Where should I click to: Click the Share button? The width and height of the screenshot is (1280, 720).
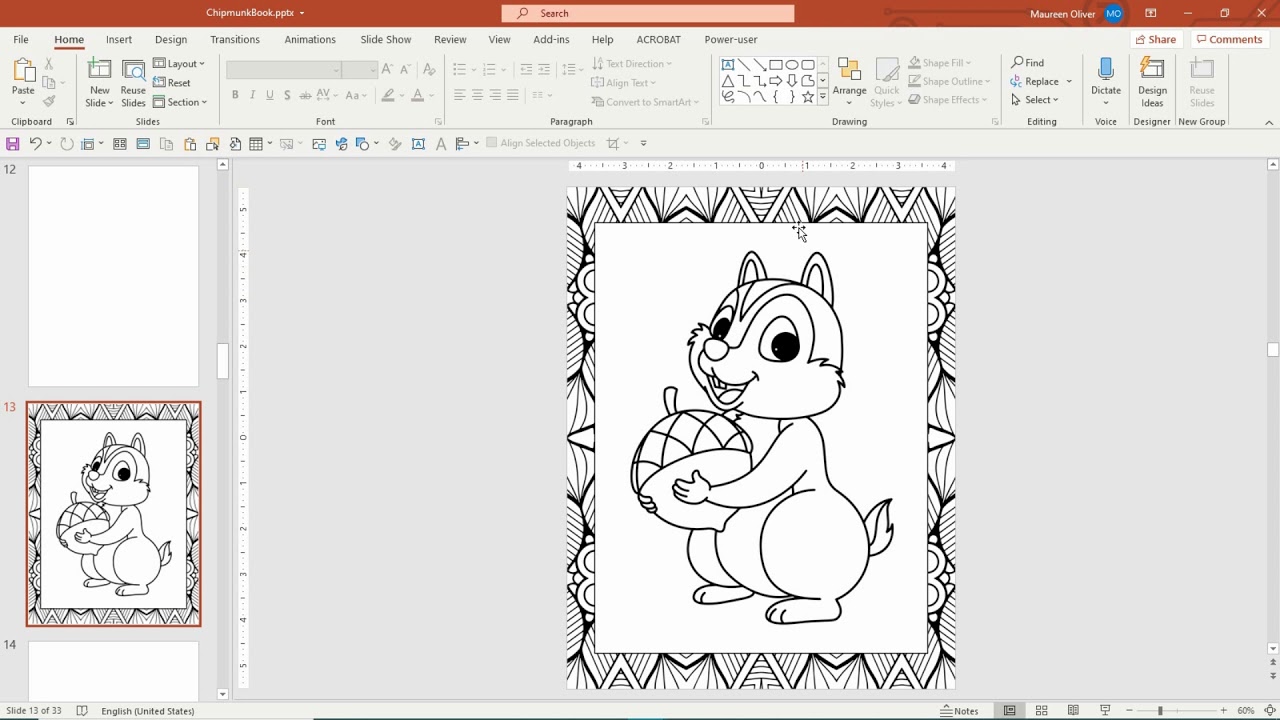click(x=1156, y=39)
